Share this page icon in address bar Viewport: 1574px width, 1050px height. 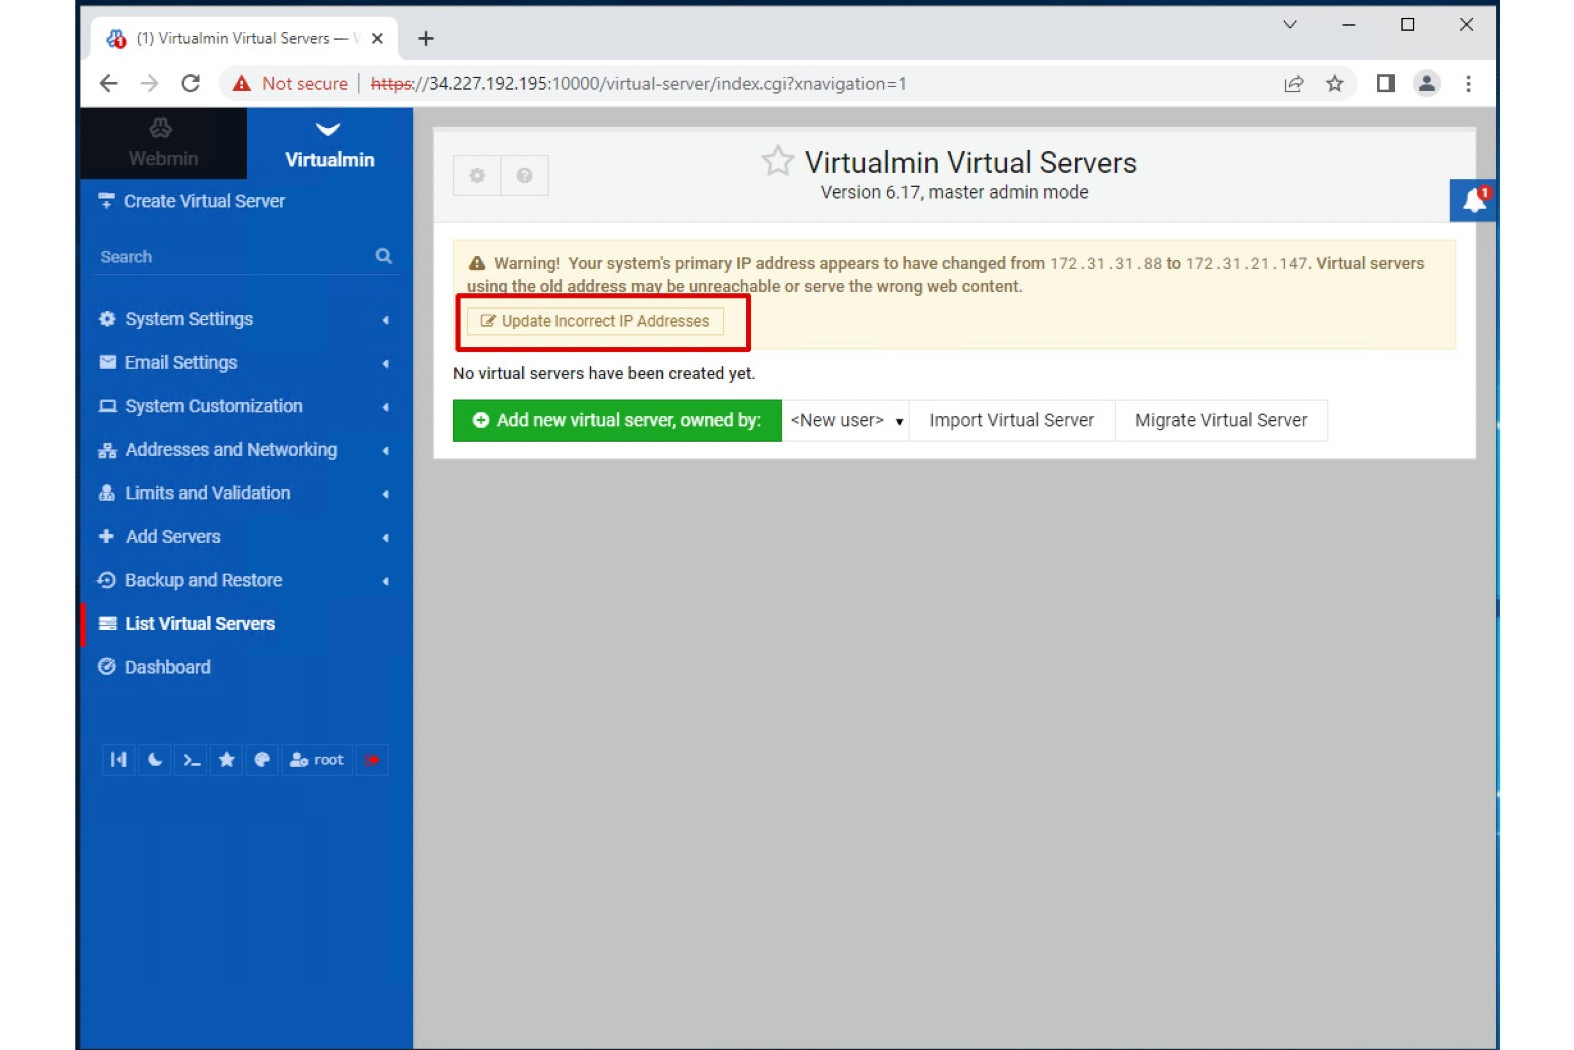[x=1294, y=84]
